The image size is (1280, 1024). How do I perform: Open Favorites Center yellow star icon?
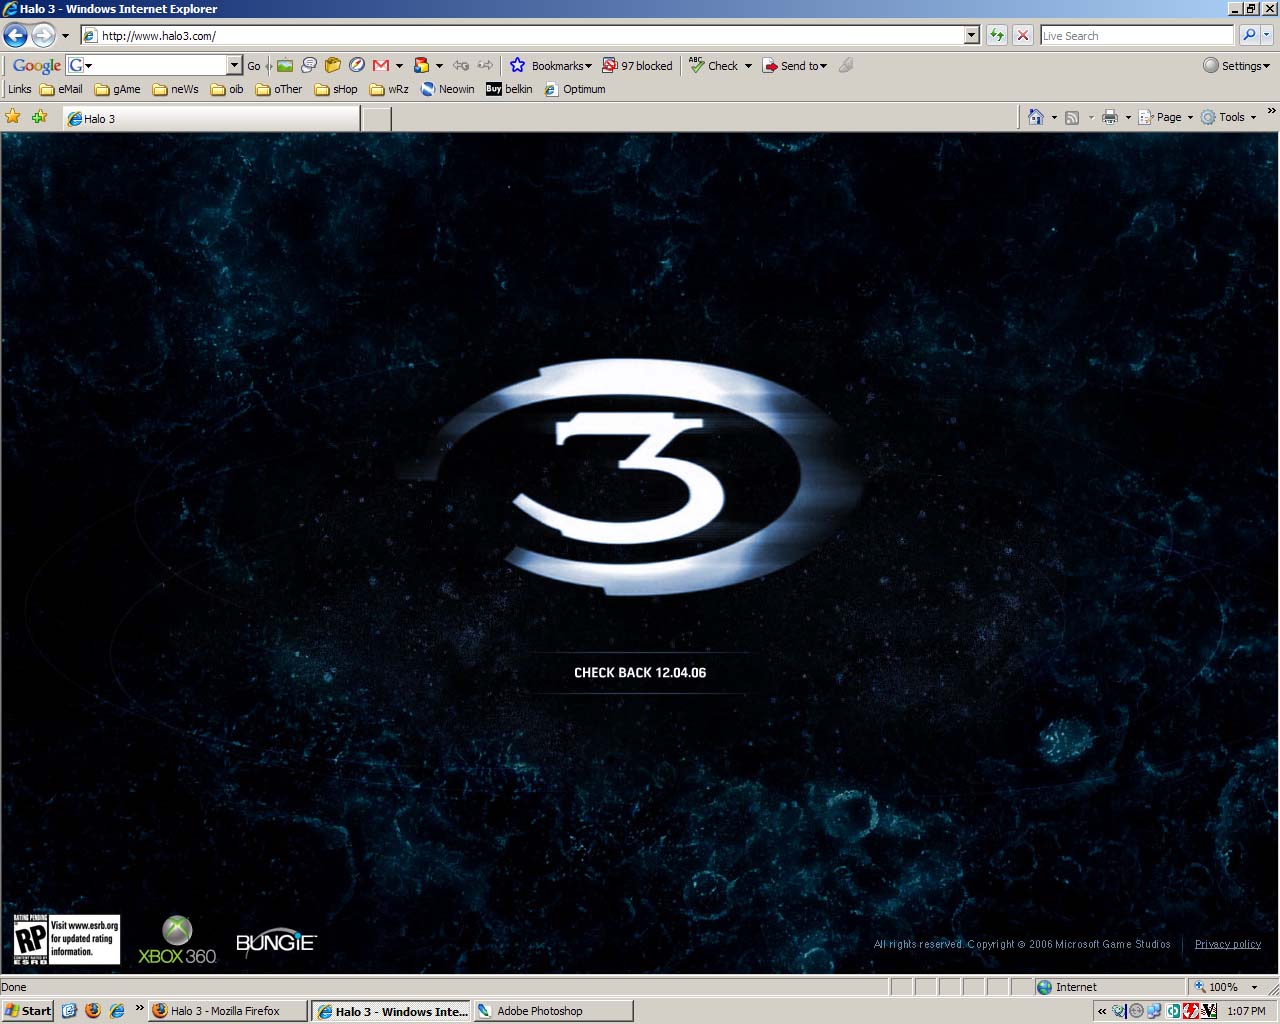13,117
